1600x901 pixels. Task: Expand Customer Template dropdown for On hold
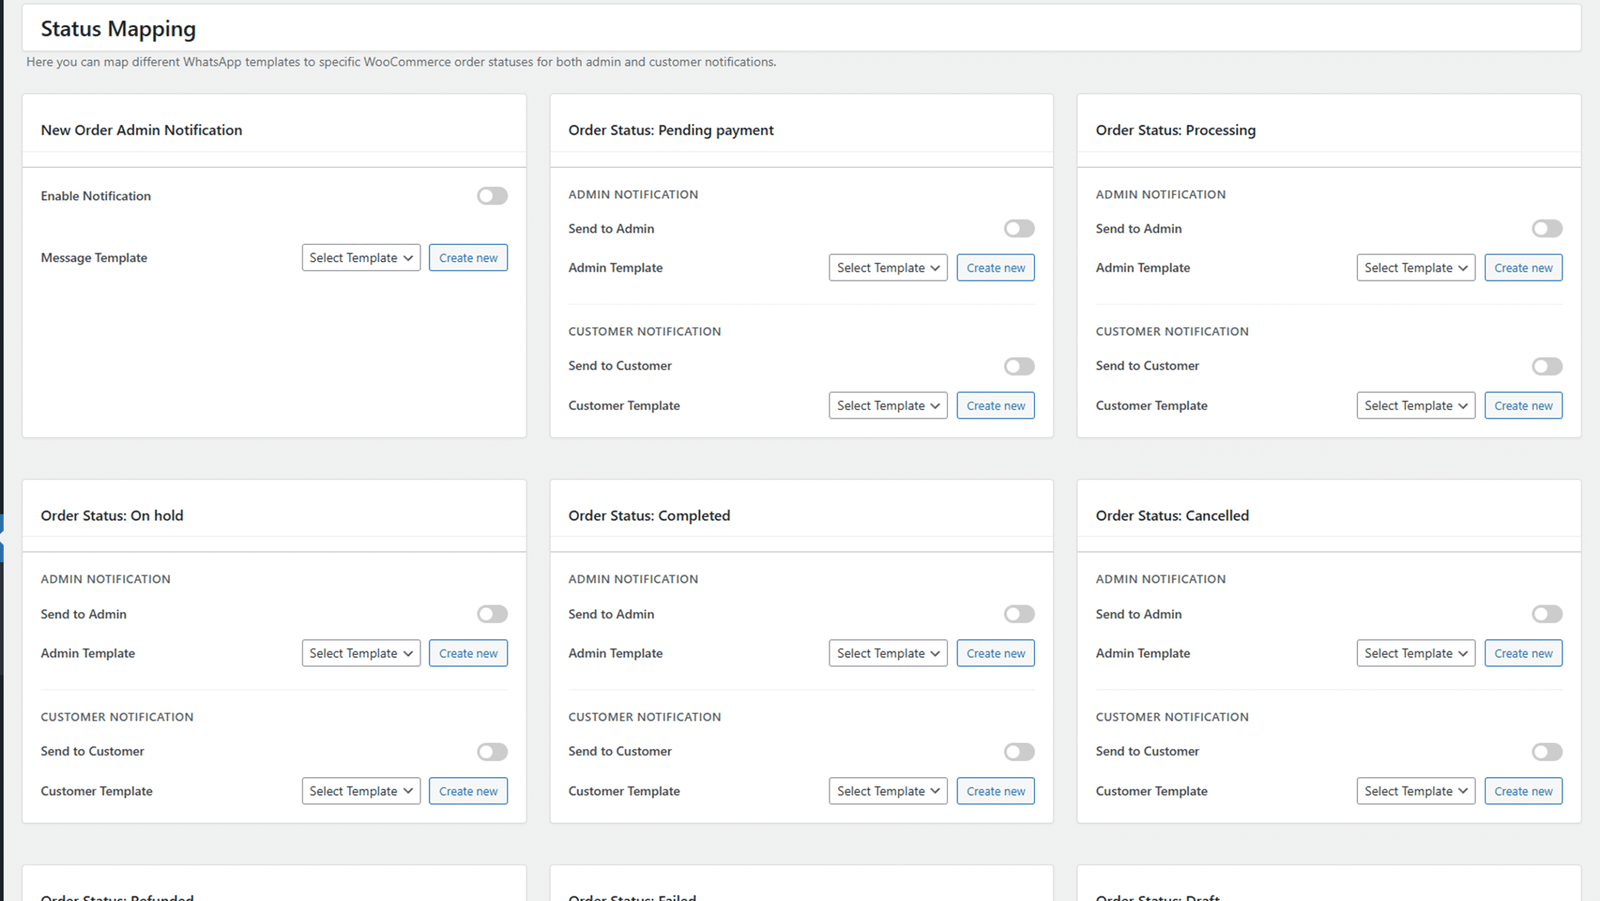click(x=361, y=791)
